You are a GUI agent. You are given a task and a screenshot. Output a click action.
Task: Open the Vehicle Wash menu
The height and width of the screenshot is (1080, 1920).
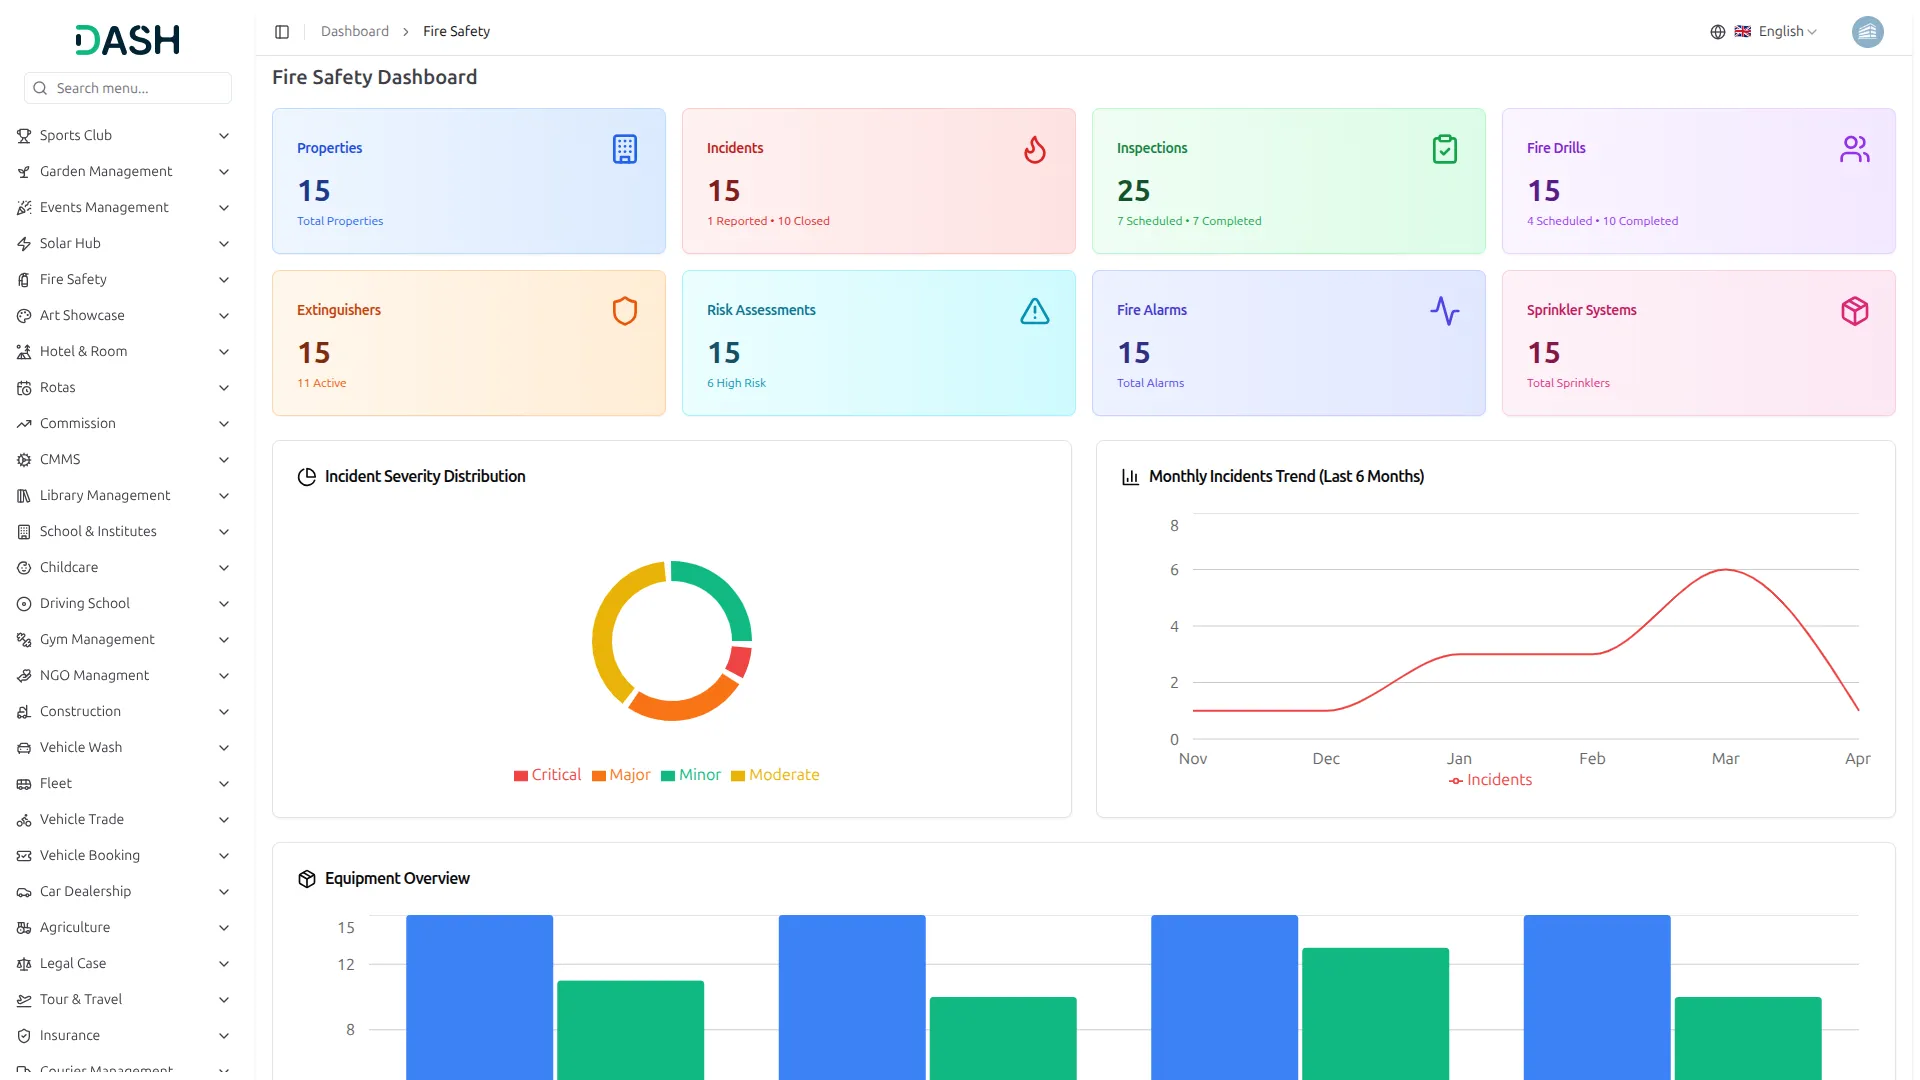pyautogui.click(x=124, y=748)
